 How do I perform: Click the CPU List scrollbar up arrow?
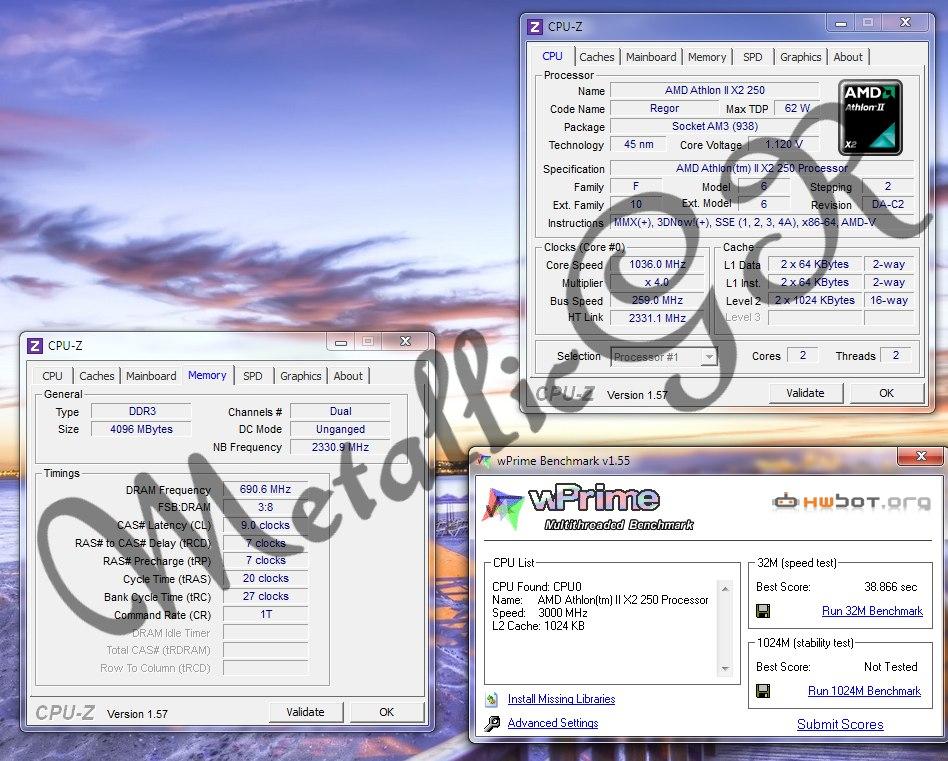click(x=725, y=588)
